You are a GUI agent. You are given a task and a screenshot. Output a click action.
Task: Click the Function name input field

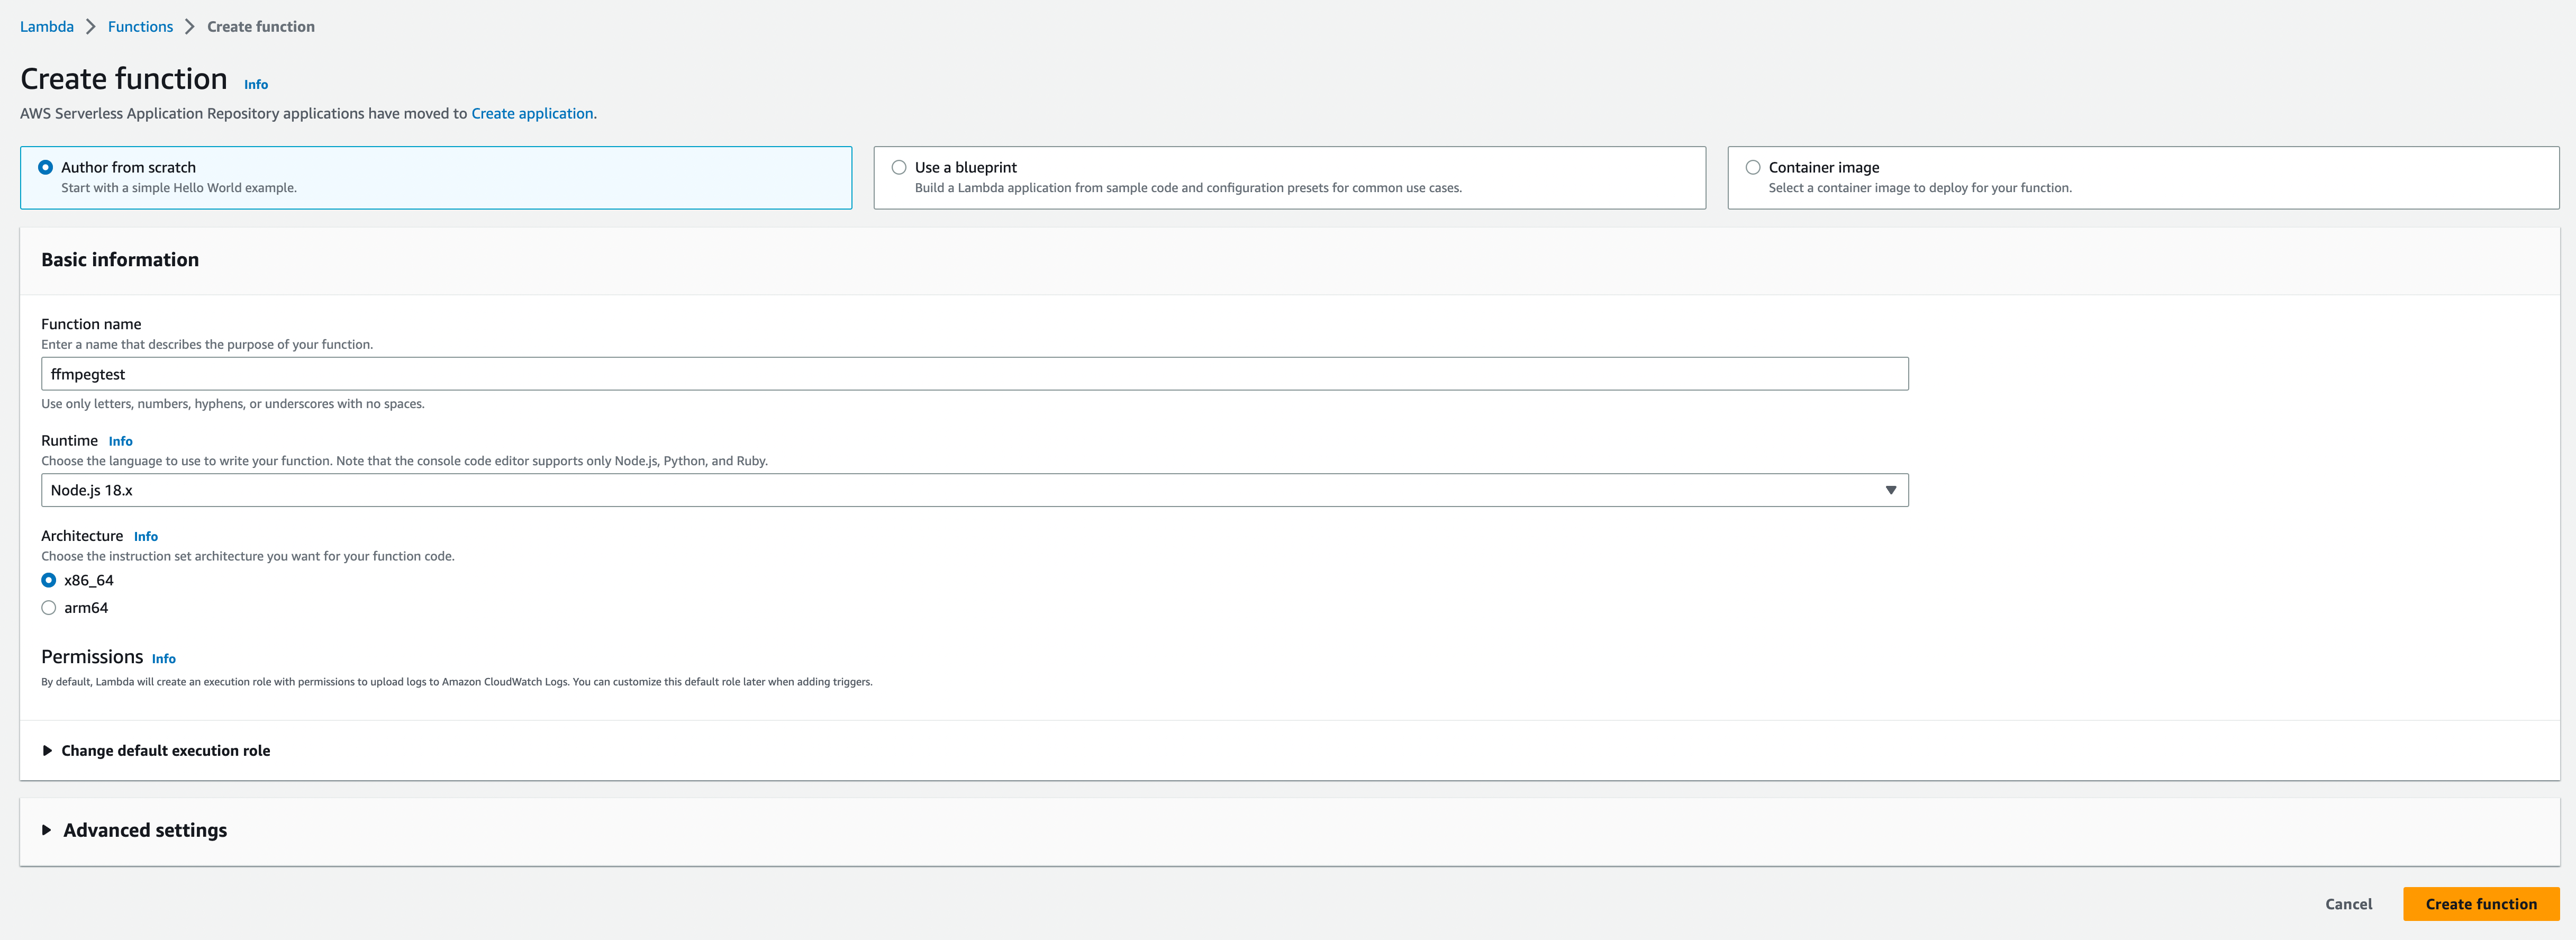[x=974, y=374]
